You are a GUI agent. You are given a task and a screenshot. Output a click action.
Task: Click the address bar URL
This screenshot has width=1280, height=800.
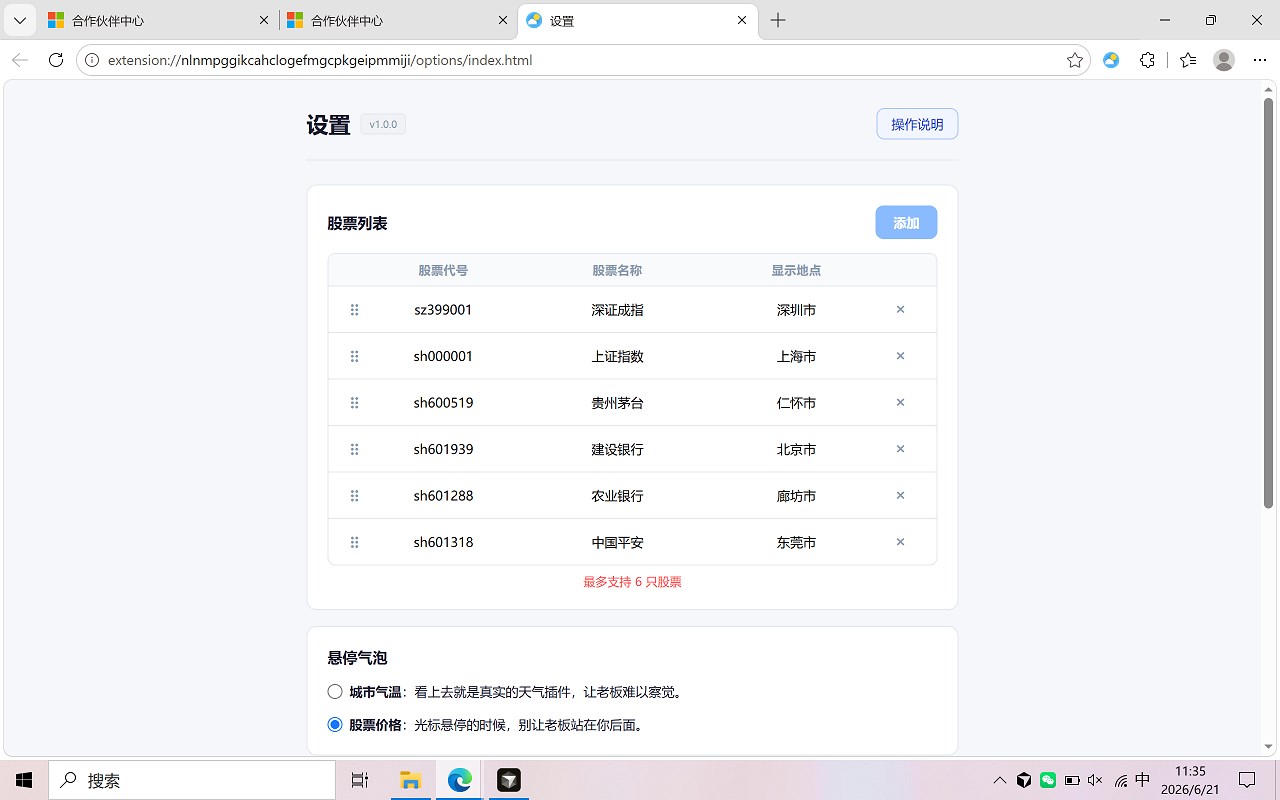click(320, 60)
